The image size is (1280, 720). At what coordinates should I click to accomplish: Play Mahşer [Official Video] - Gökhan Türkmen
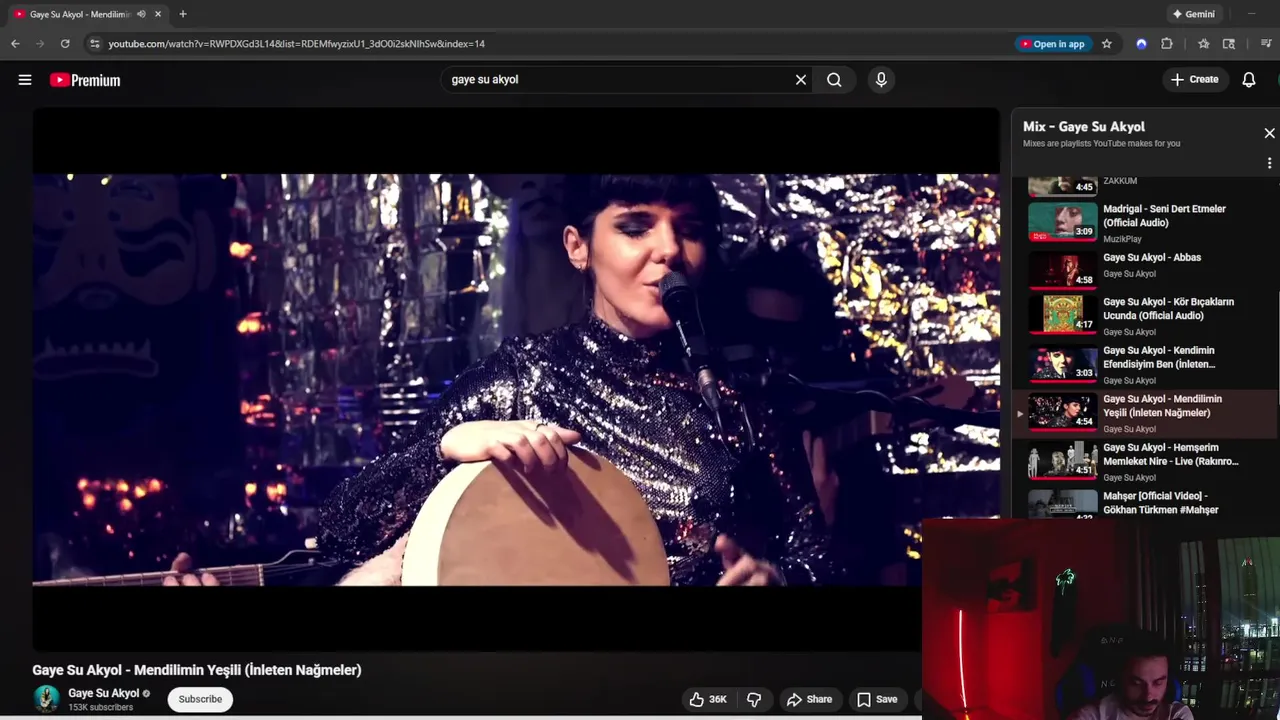click(1160, 503)
